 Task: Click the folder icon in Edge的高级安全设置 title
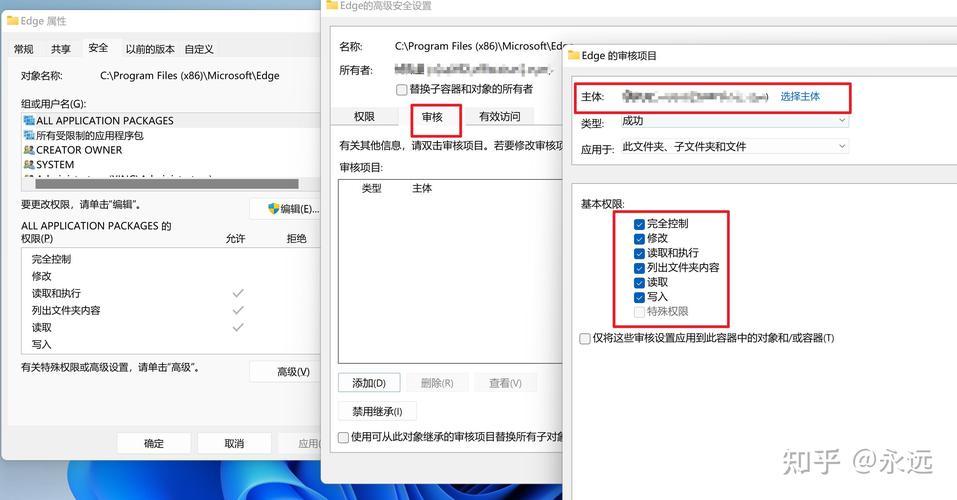coord(332,5)
